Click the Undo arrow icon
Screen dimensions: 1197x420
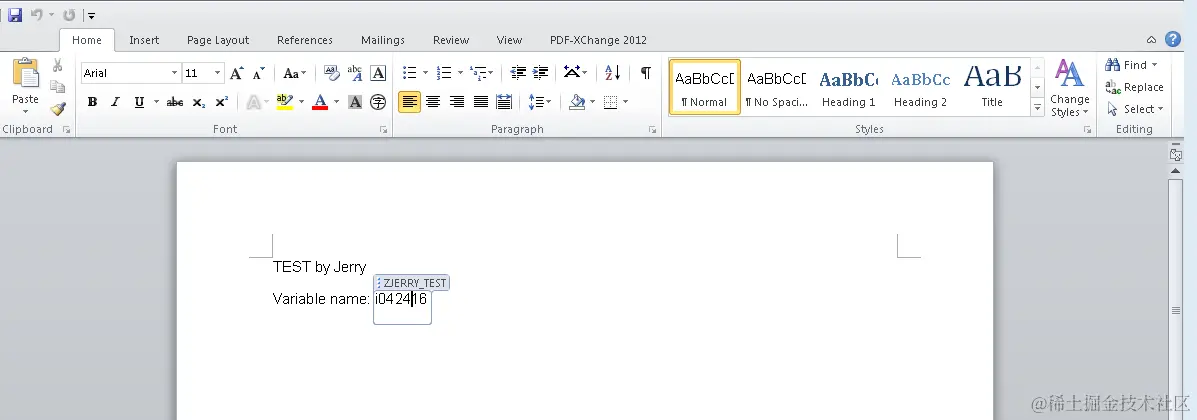pyautogui.click(x=37, y=15)
